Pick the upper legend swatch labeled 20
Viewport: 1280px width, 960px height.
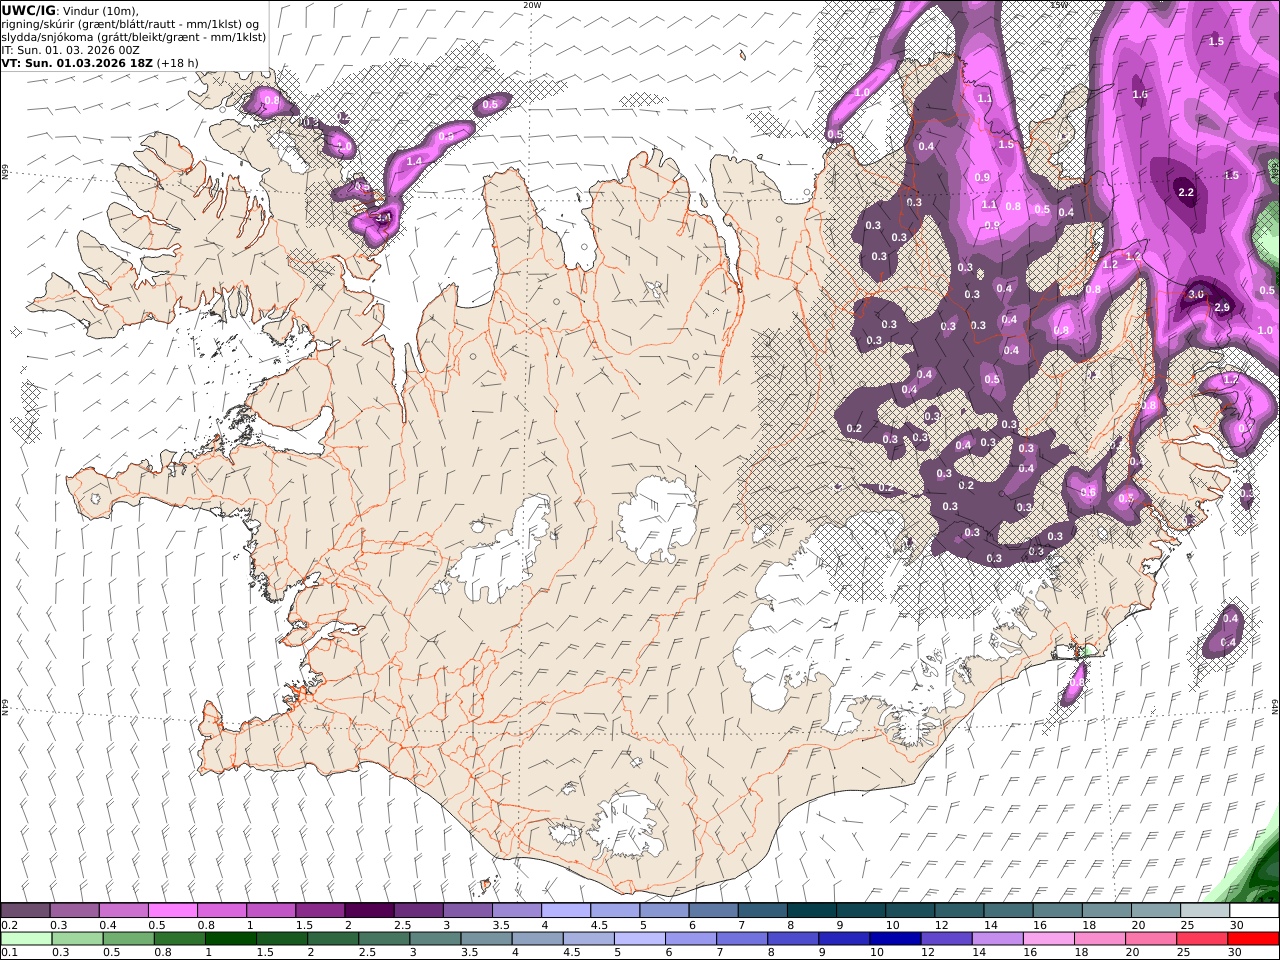click(x=1155, y=910)
